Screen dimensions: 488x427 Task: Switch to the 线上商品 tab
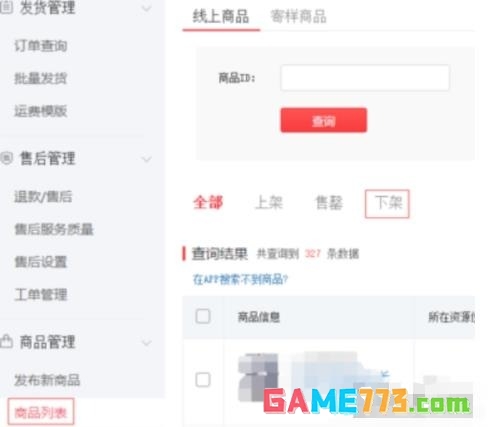[221, 16]
